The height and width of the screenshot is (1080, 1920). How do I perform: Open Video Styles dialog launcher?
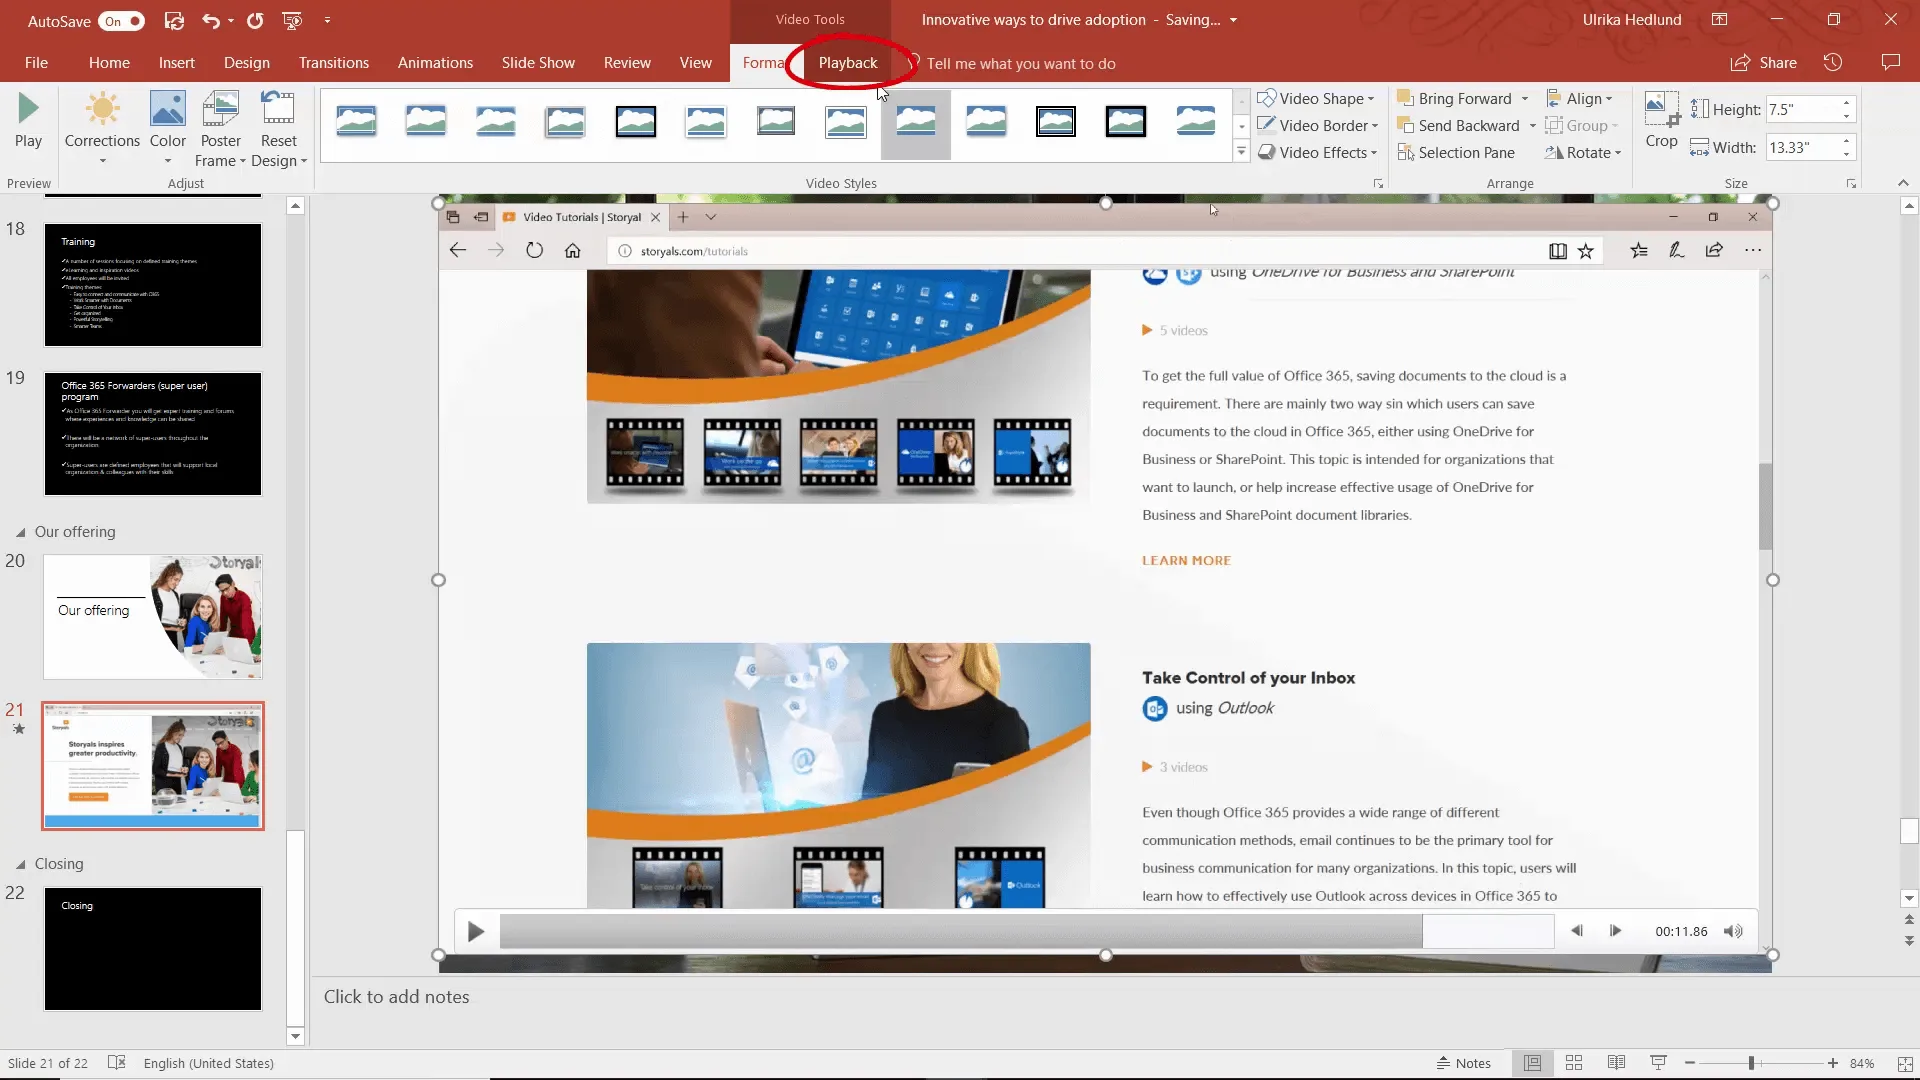click(x=1378, y=184)
